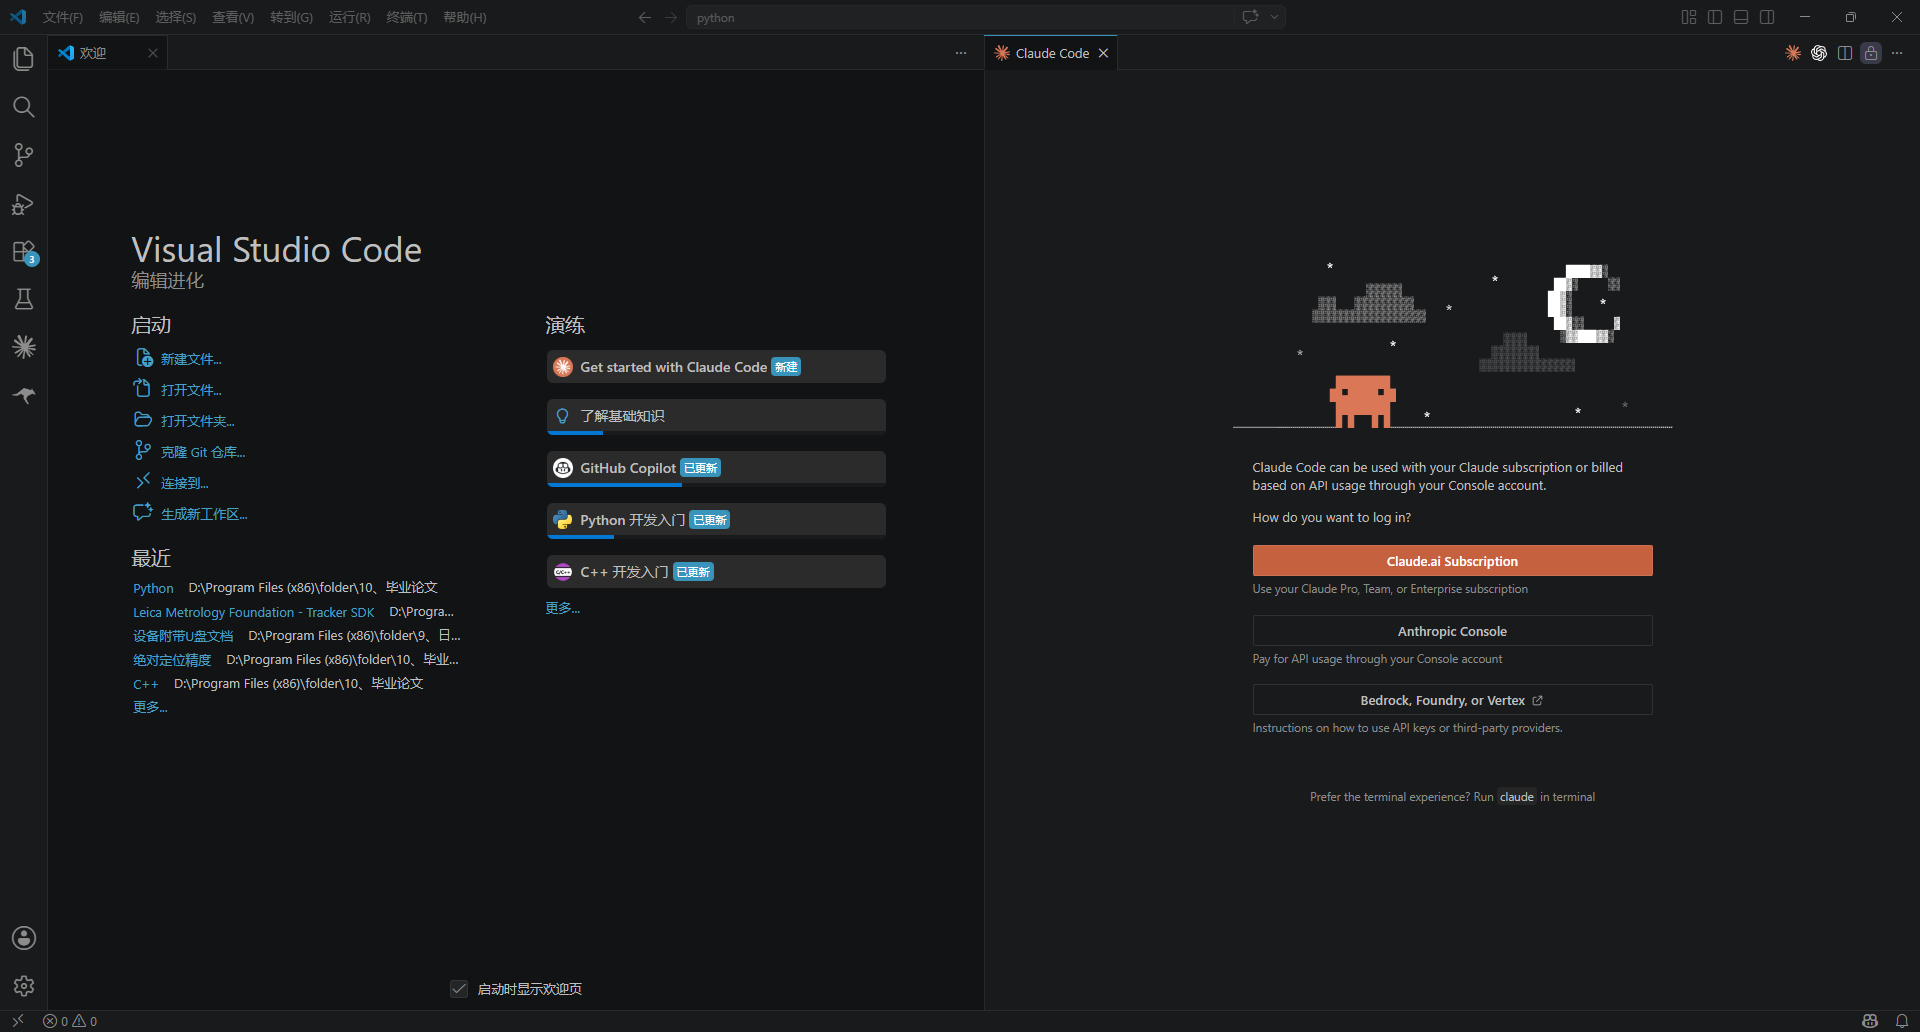This screenshot has height=1032, width=1920.
Task: Open the 编辑(E) menu
Action: [119, 17]
